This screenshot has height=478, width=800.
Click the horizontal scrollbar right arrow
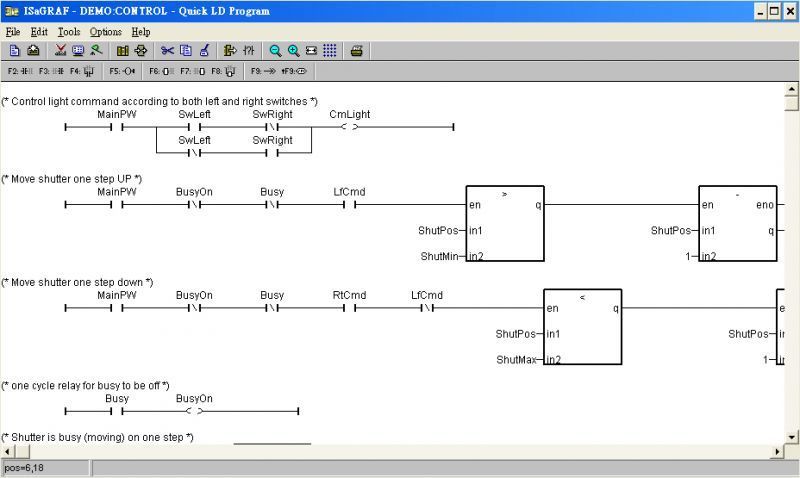[778, 451]
